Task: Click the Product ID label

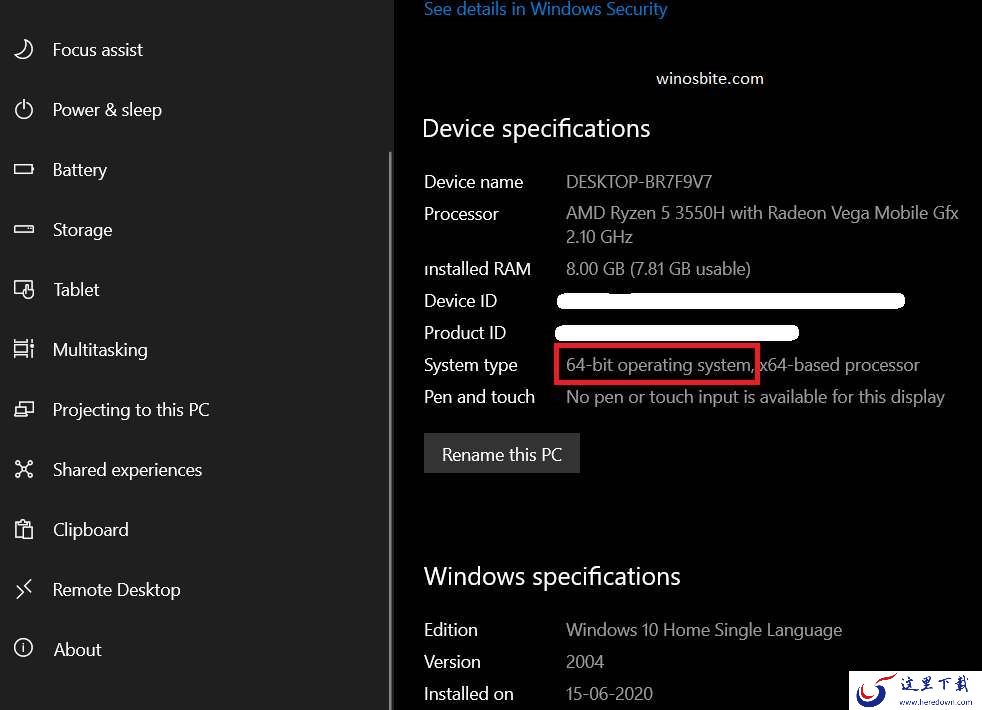Action: click(x=465, y=333)
